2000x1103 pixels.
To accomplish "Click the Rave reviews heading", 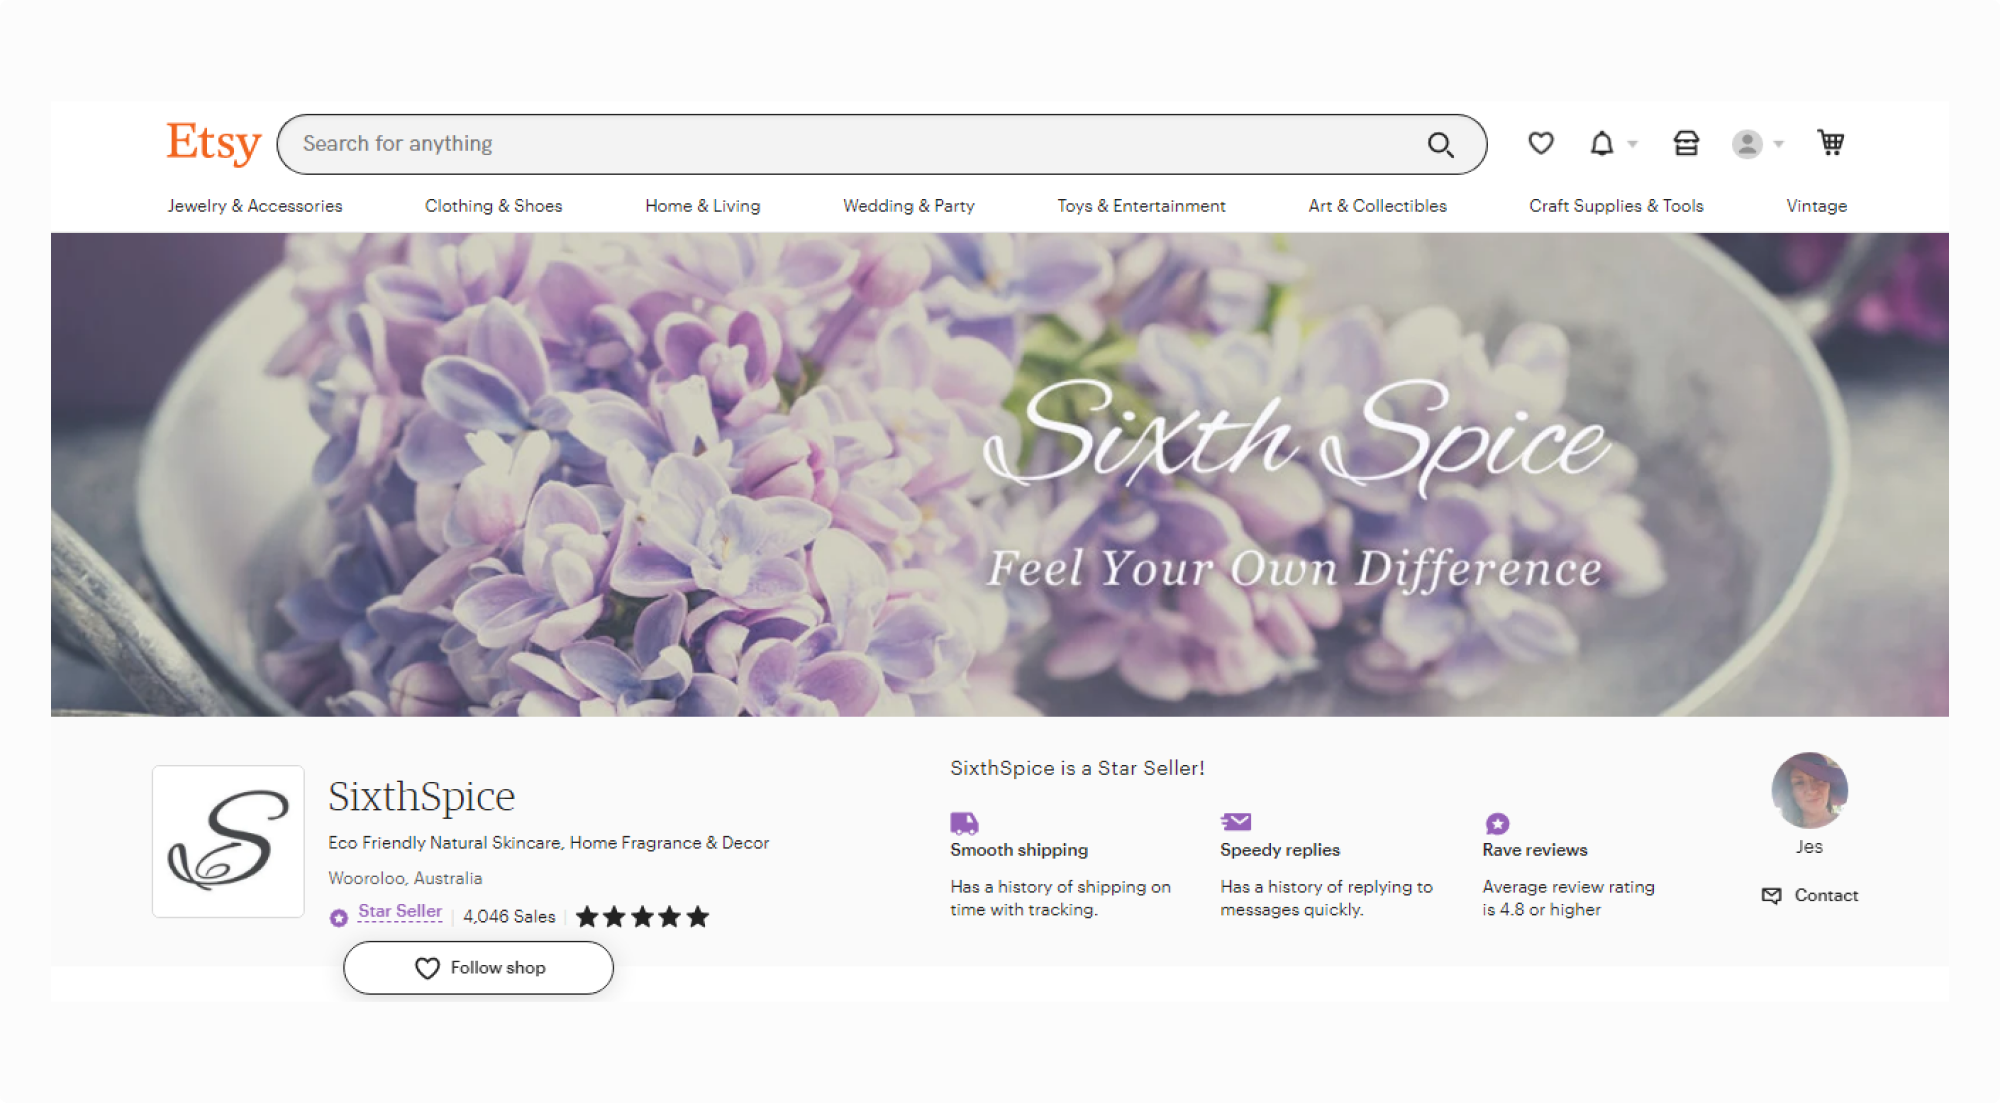I will (1535, 850).
